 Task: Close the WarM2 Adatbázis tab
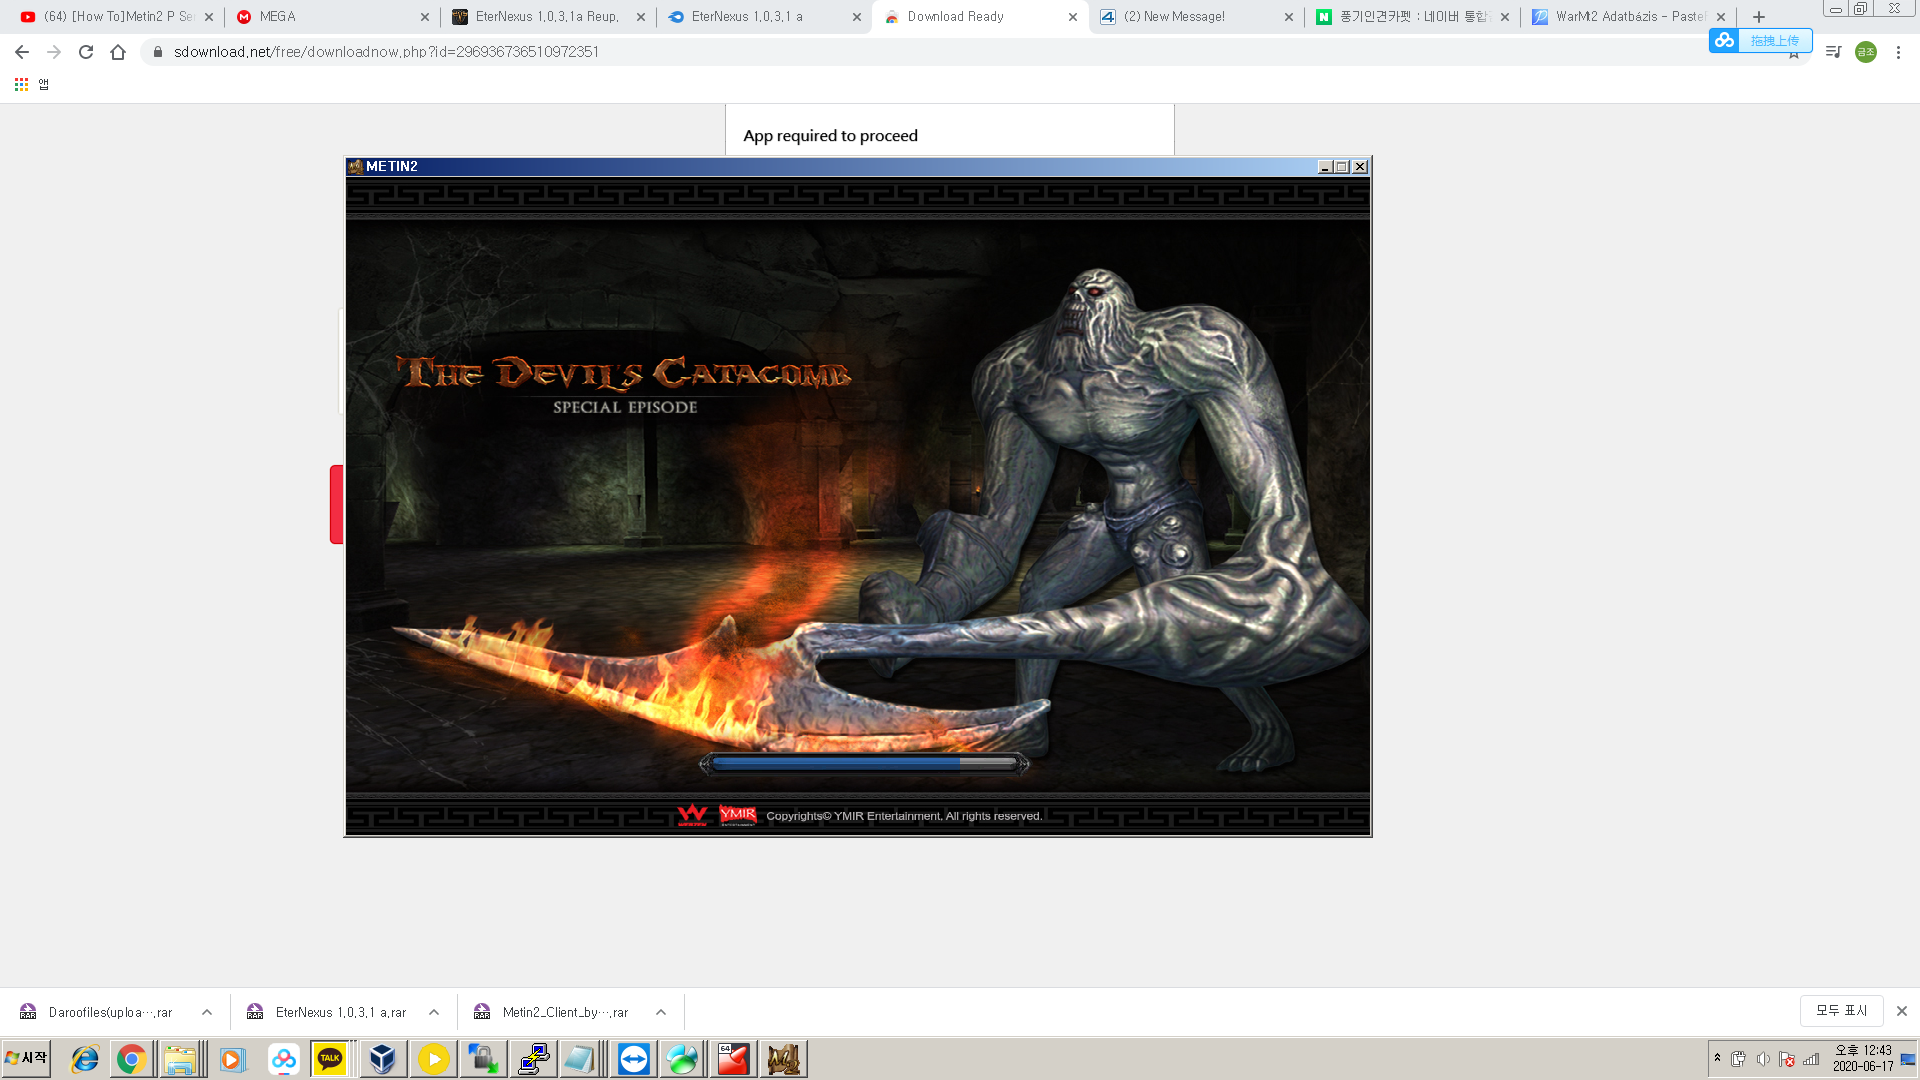(1721, 17)
